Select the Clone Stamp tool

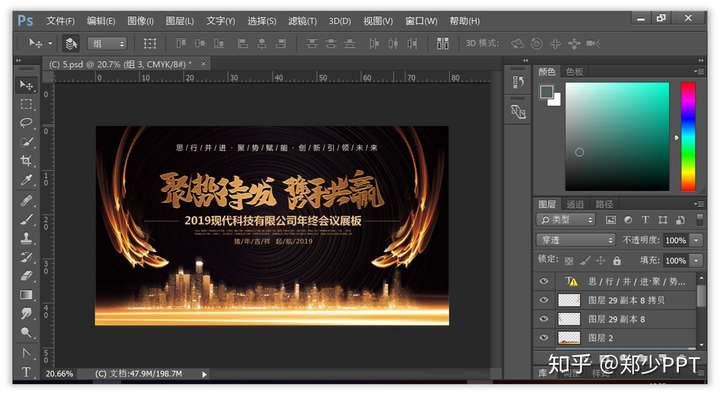point(26,238)
